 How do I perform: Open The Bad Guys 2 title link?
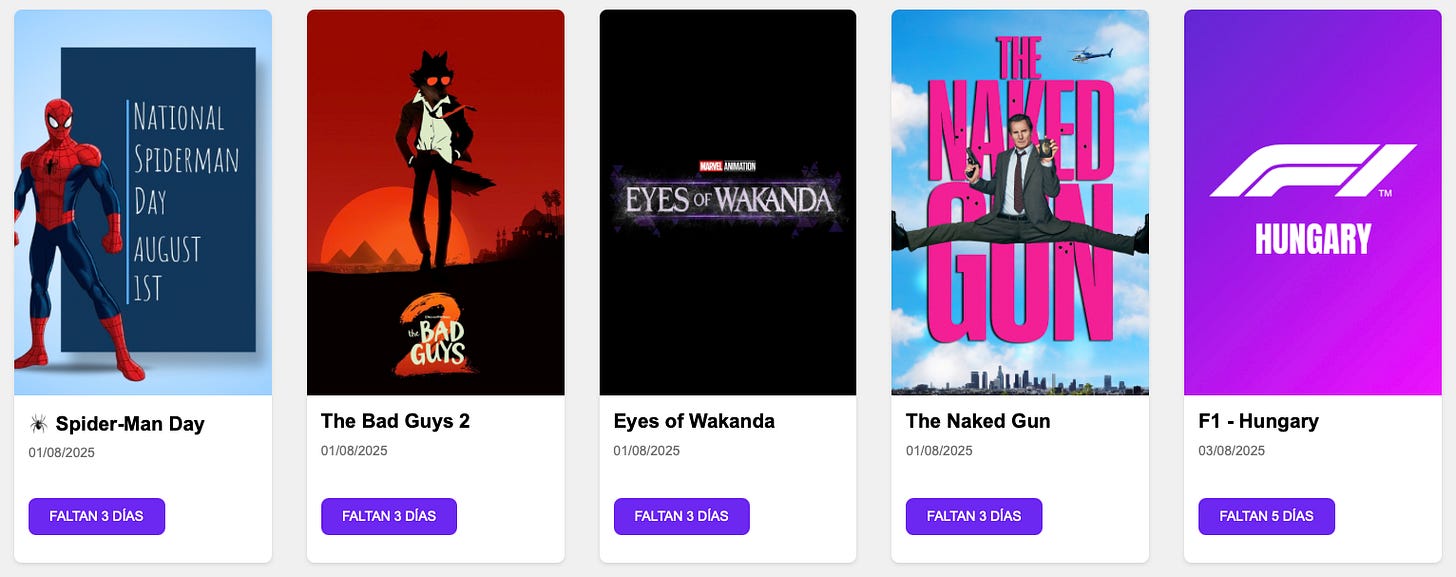[395, 421]
